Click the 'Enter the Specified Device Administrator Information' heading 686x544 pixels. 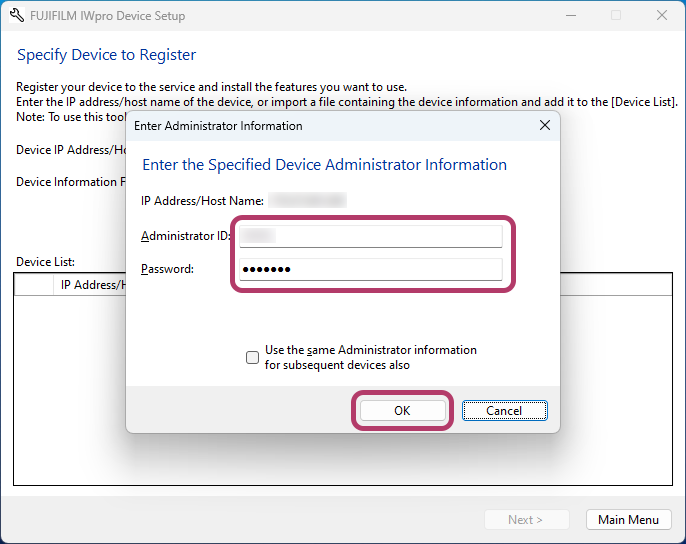click(325, 165)
